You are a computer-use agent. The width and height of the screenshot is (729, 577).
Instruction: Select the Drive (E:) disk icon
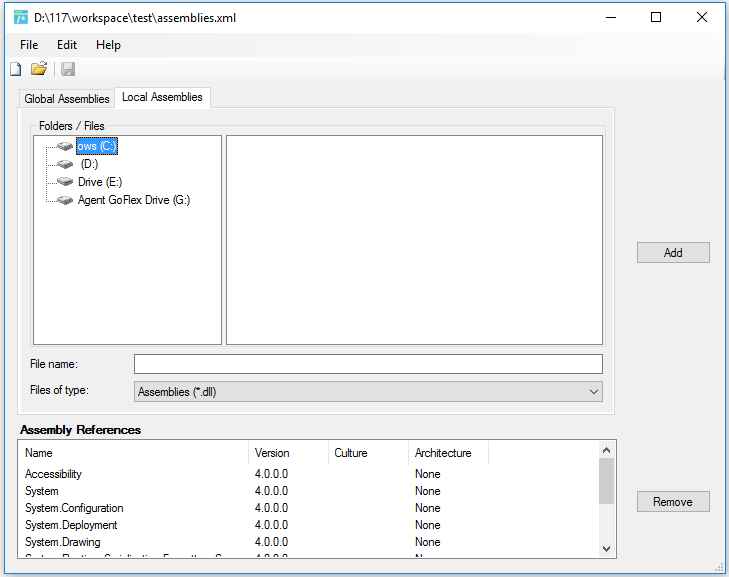point(65,182)
